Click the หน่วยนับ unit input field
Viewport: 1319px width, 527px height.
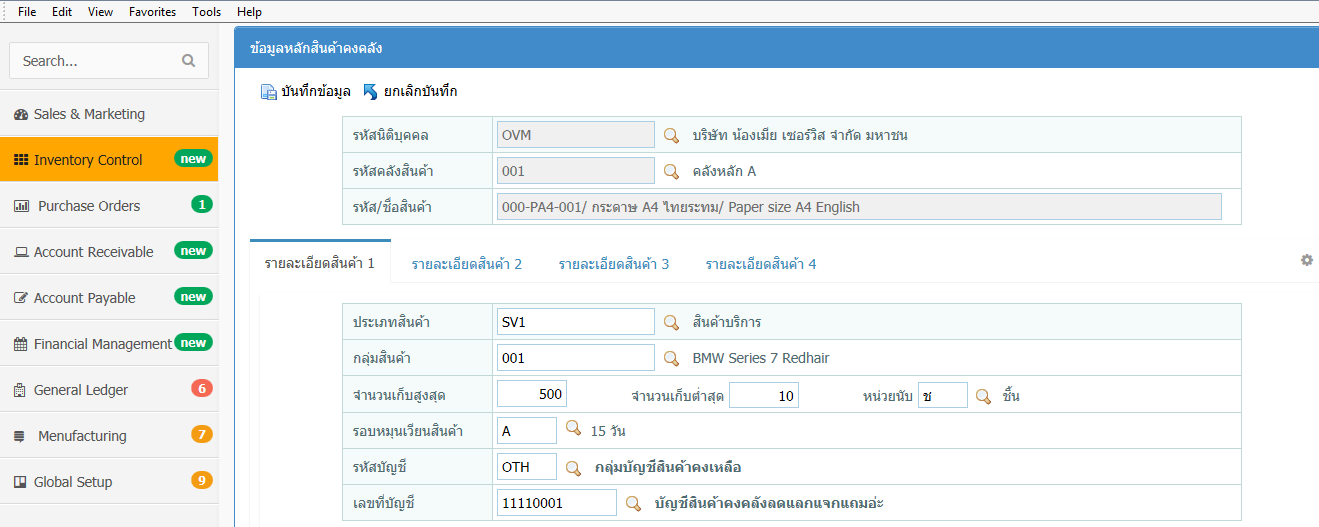944,396
